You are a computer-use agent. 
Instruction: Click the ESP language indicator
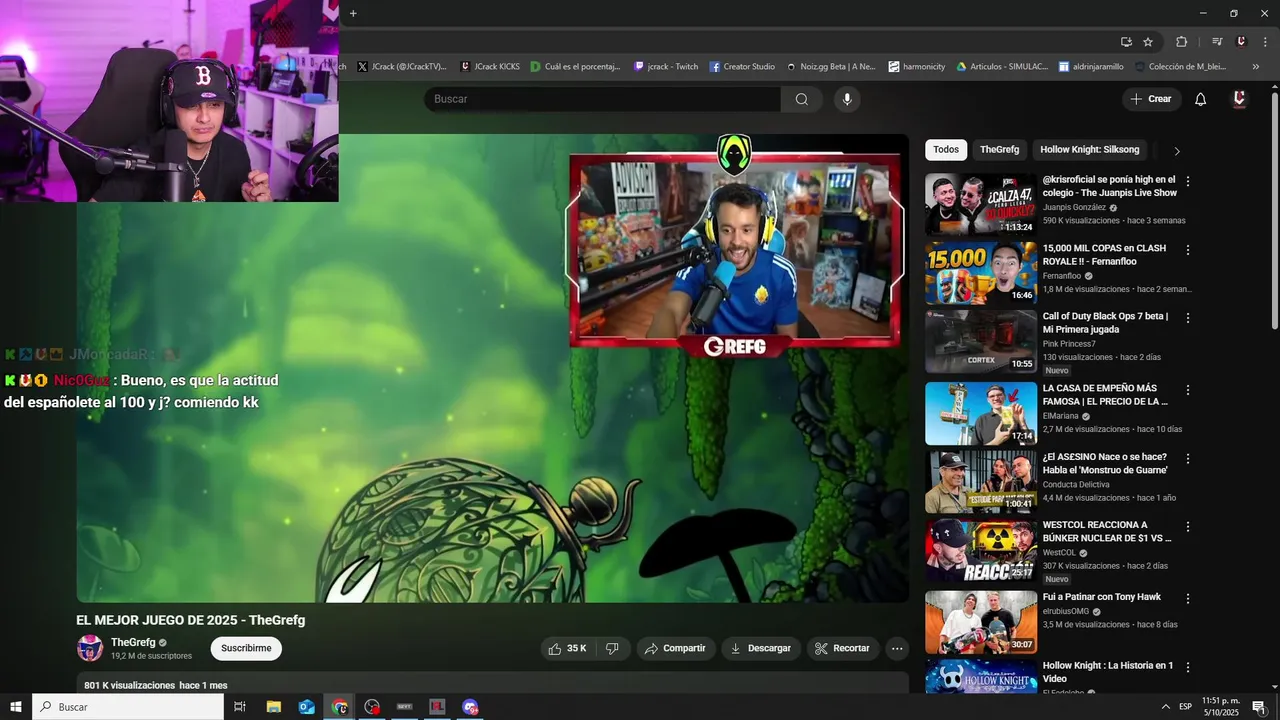point(1185,707)
